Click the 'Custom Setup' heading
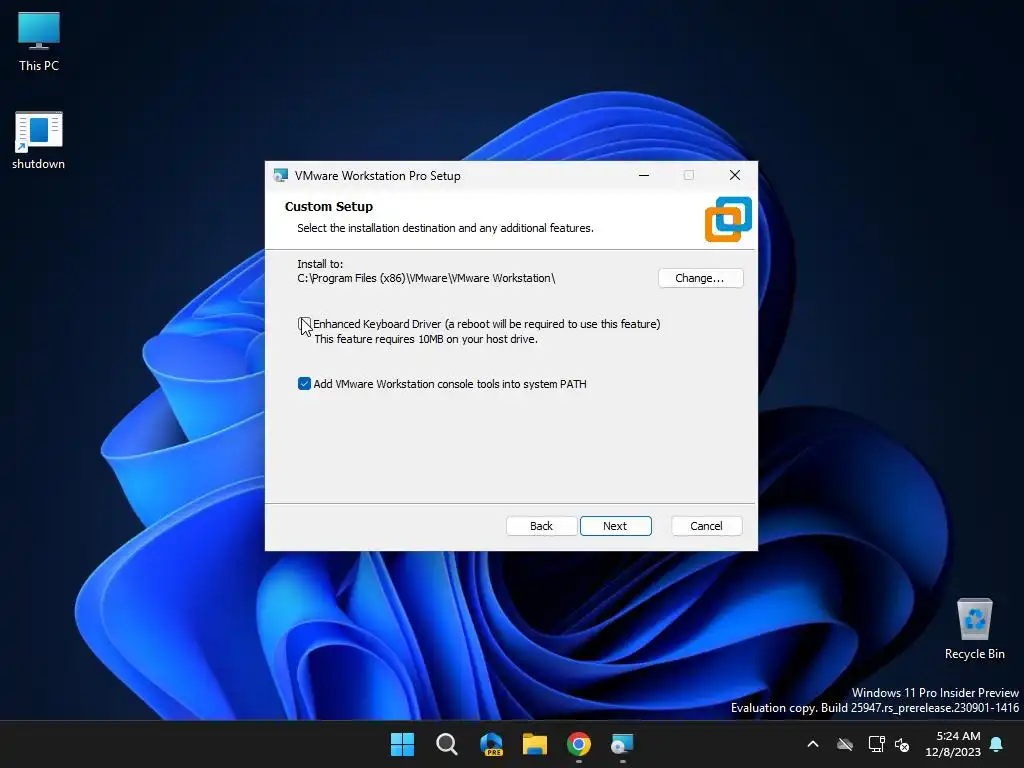 (x=328, y=206)
